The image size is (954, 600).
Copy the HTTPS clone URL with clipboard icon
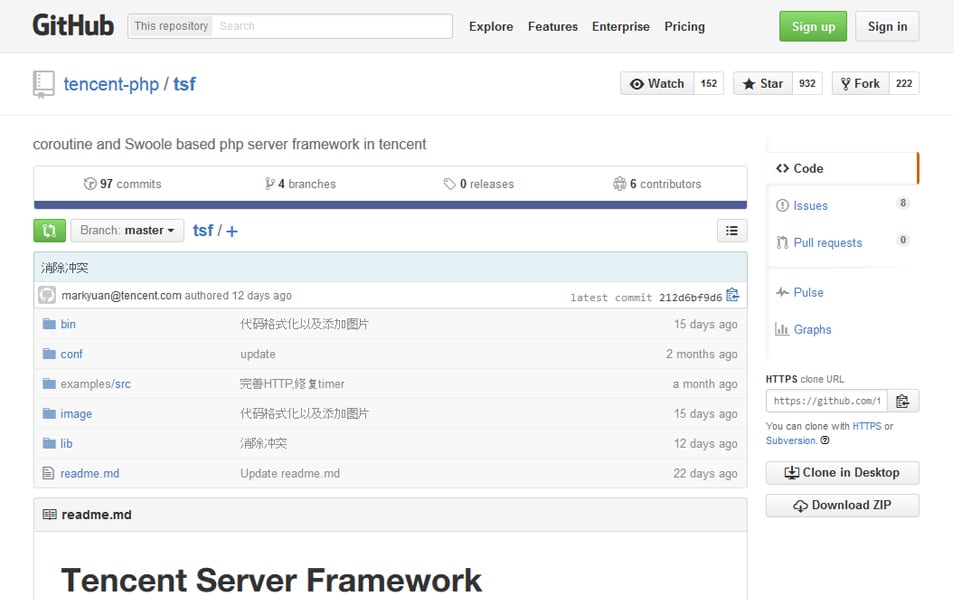pyautogui.click(x=903, y=401)
